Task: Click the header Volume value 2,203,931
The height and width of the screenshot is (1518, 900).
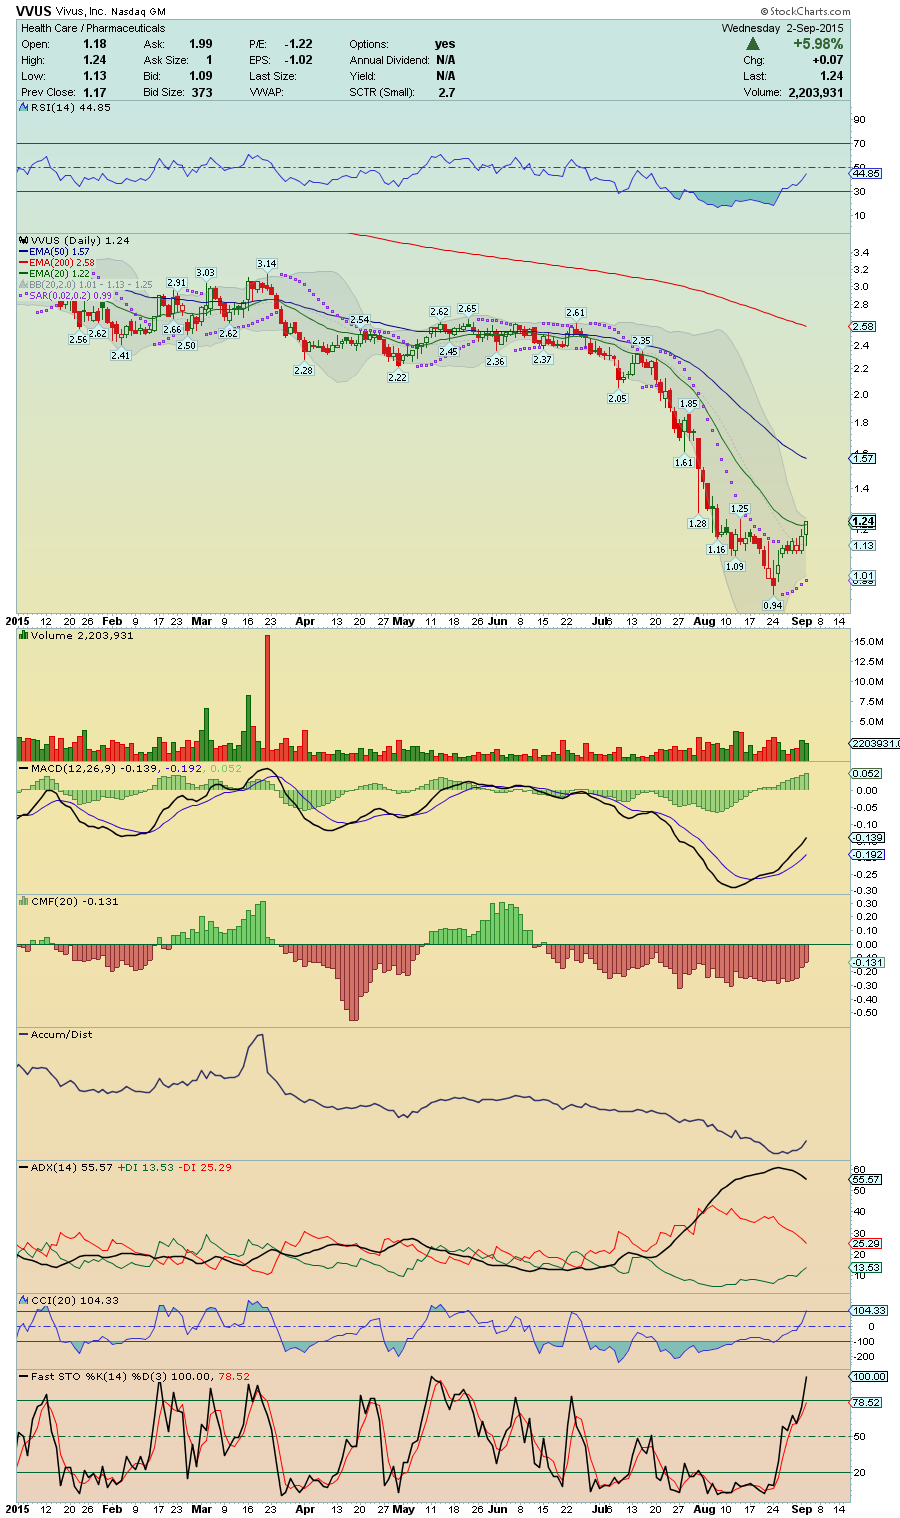Action: 814,92
